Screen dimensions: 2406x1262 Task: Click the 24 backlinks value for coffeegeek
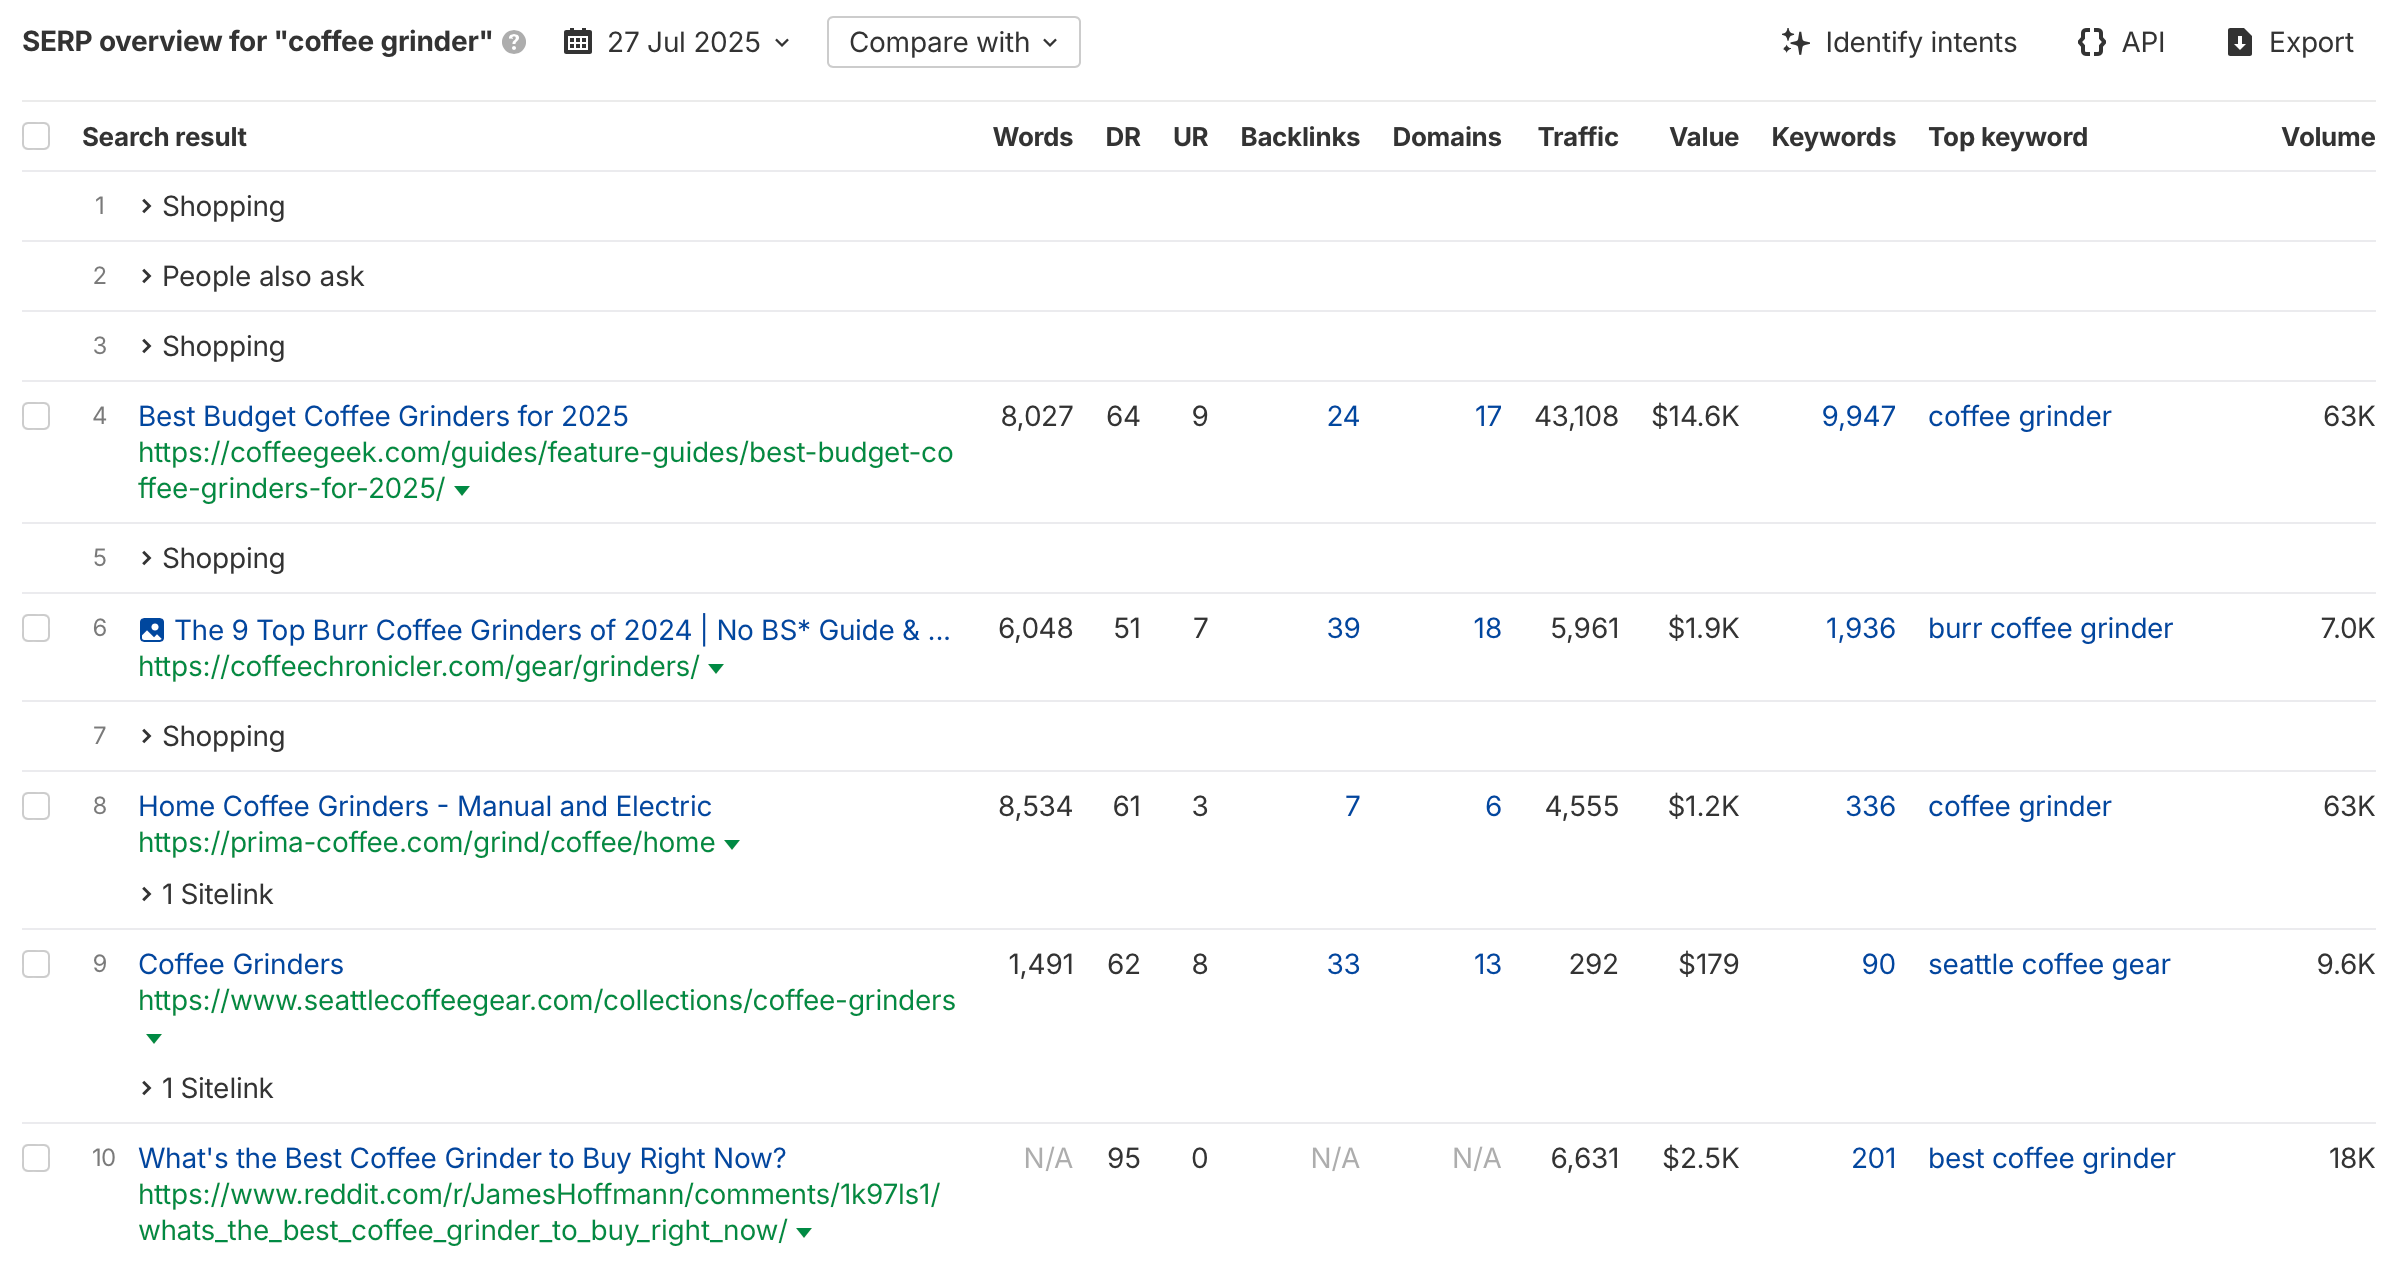[x=1343, y=416]
